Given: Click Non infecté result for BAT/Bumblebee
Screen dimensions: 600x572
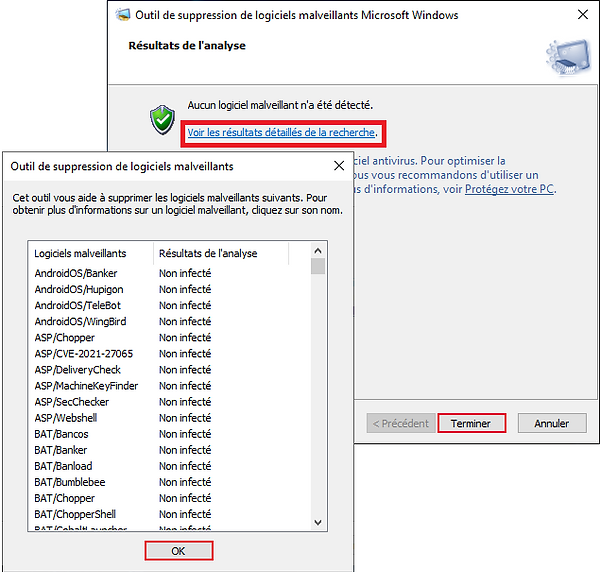Looking at the screenshot, I should point(185,482).
